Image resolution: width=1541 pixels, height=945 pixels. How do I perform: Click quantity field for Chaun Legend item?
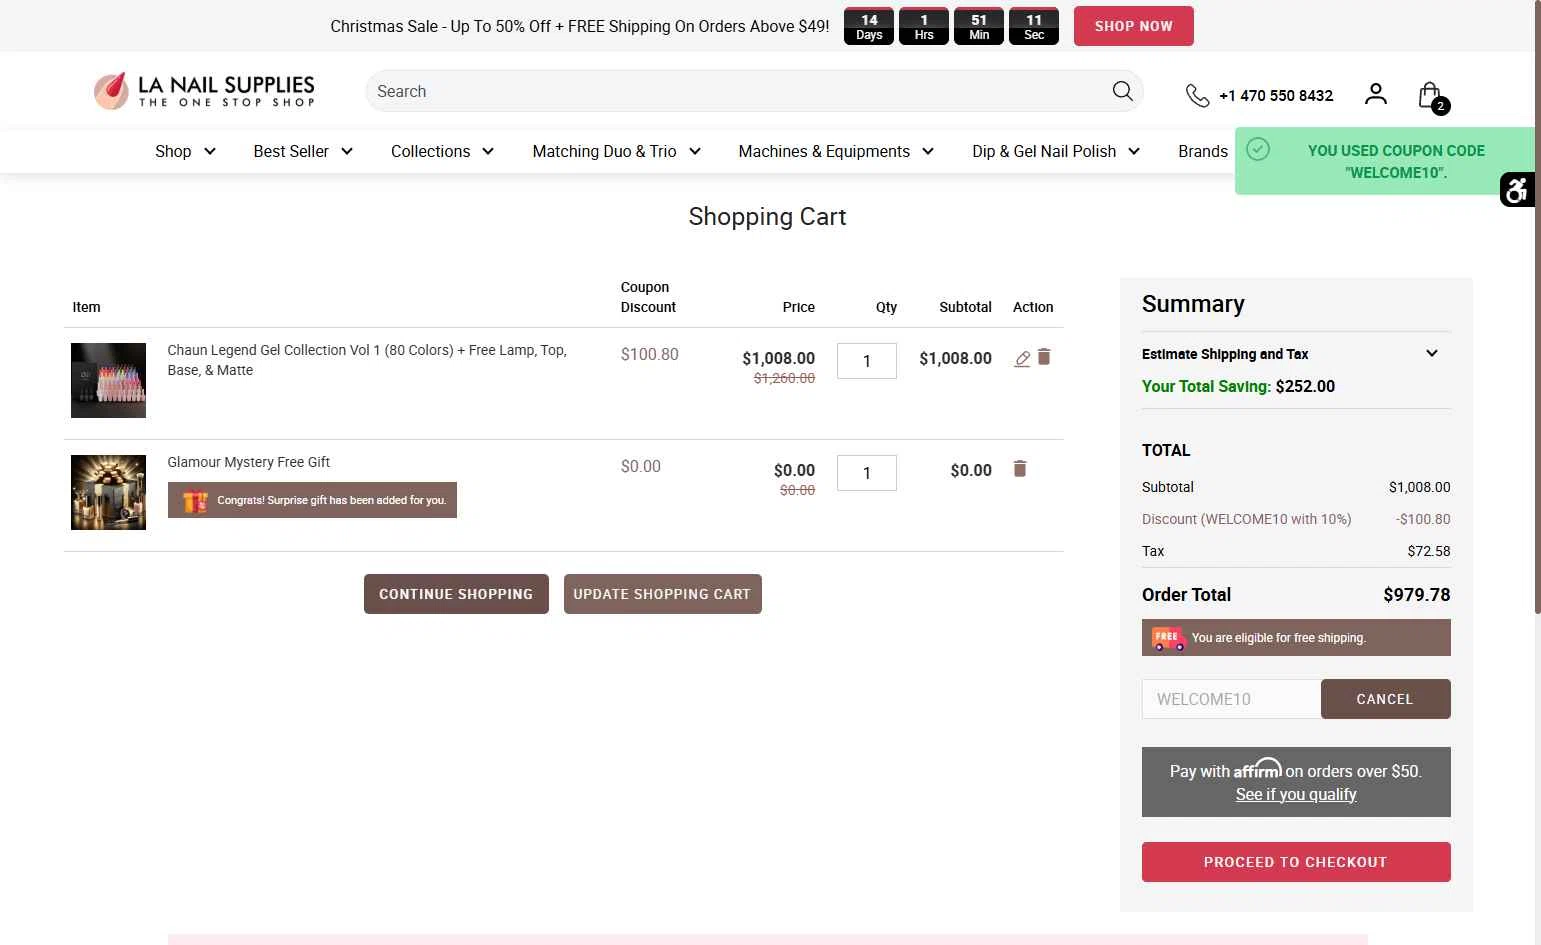tap(867, 361)
